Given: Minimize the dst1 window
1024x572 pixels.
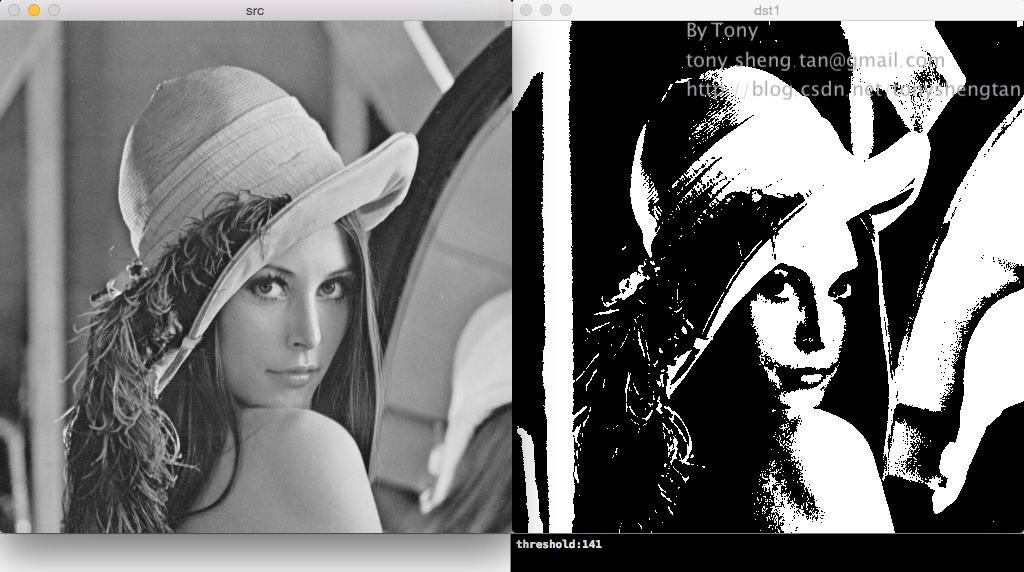Looking at the screenshot, I should (546, 10).
